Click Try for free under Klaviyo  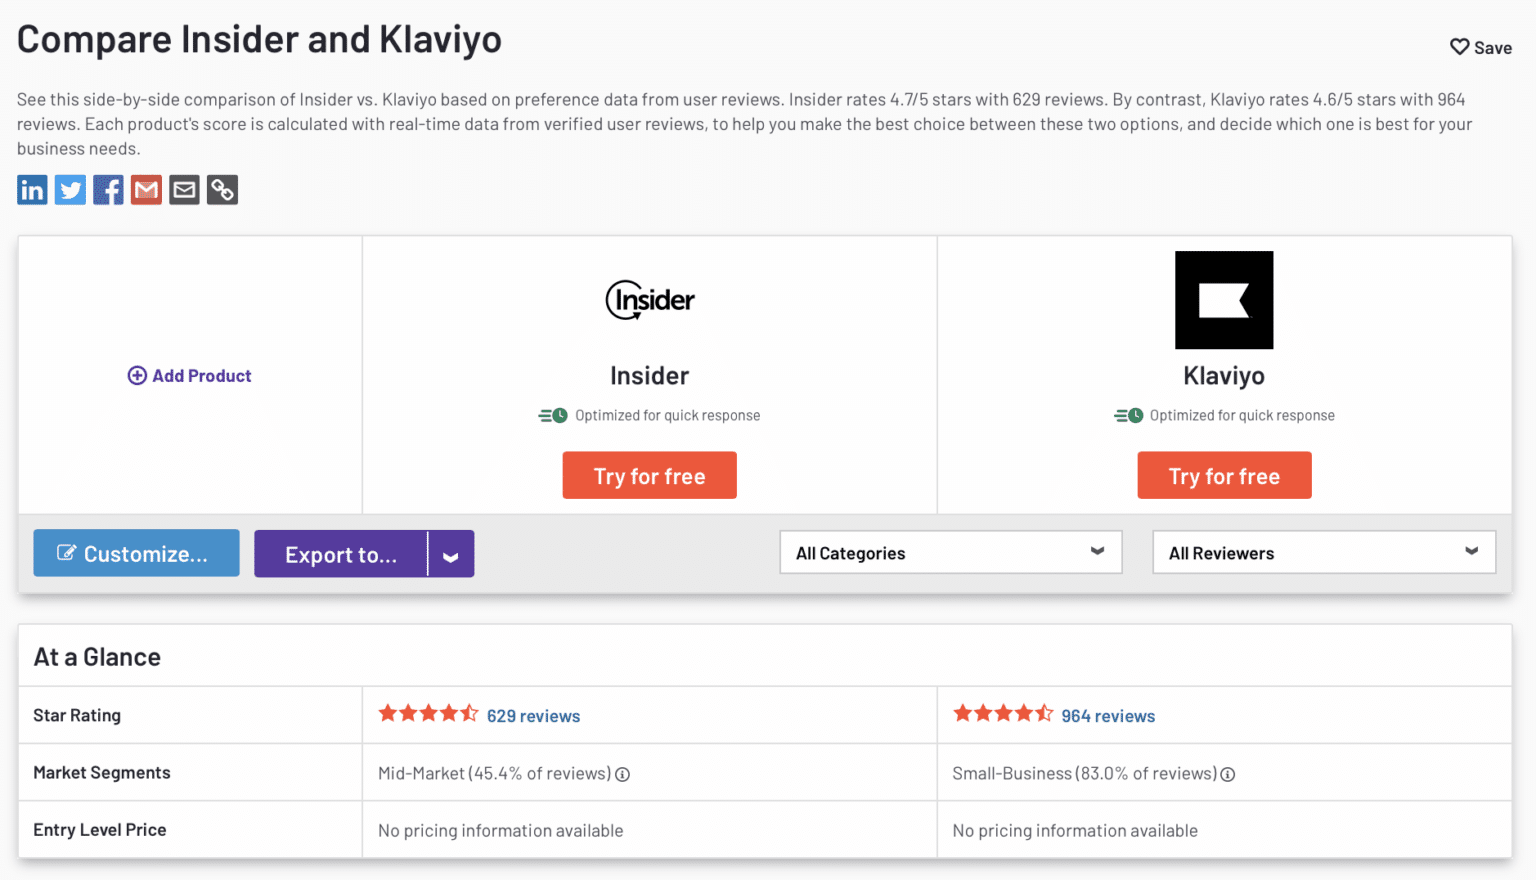tap(1224, 475)
